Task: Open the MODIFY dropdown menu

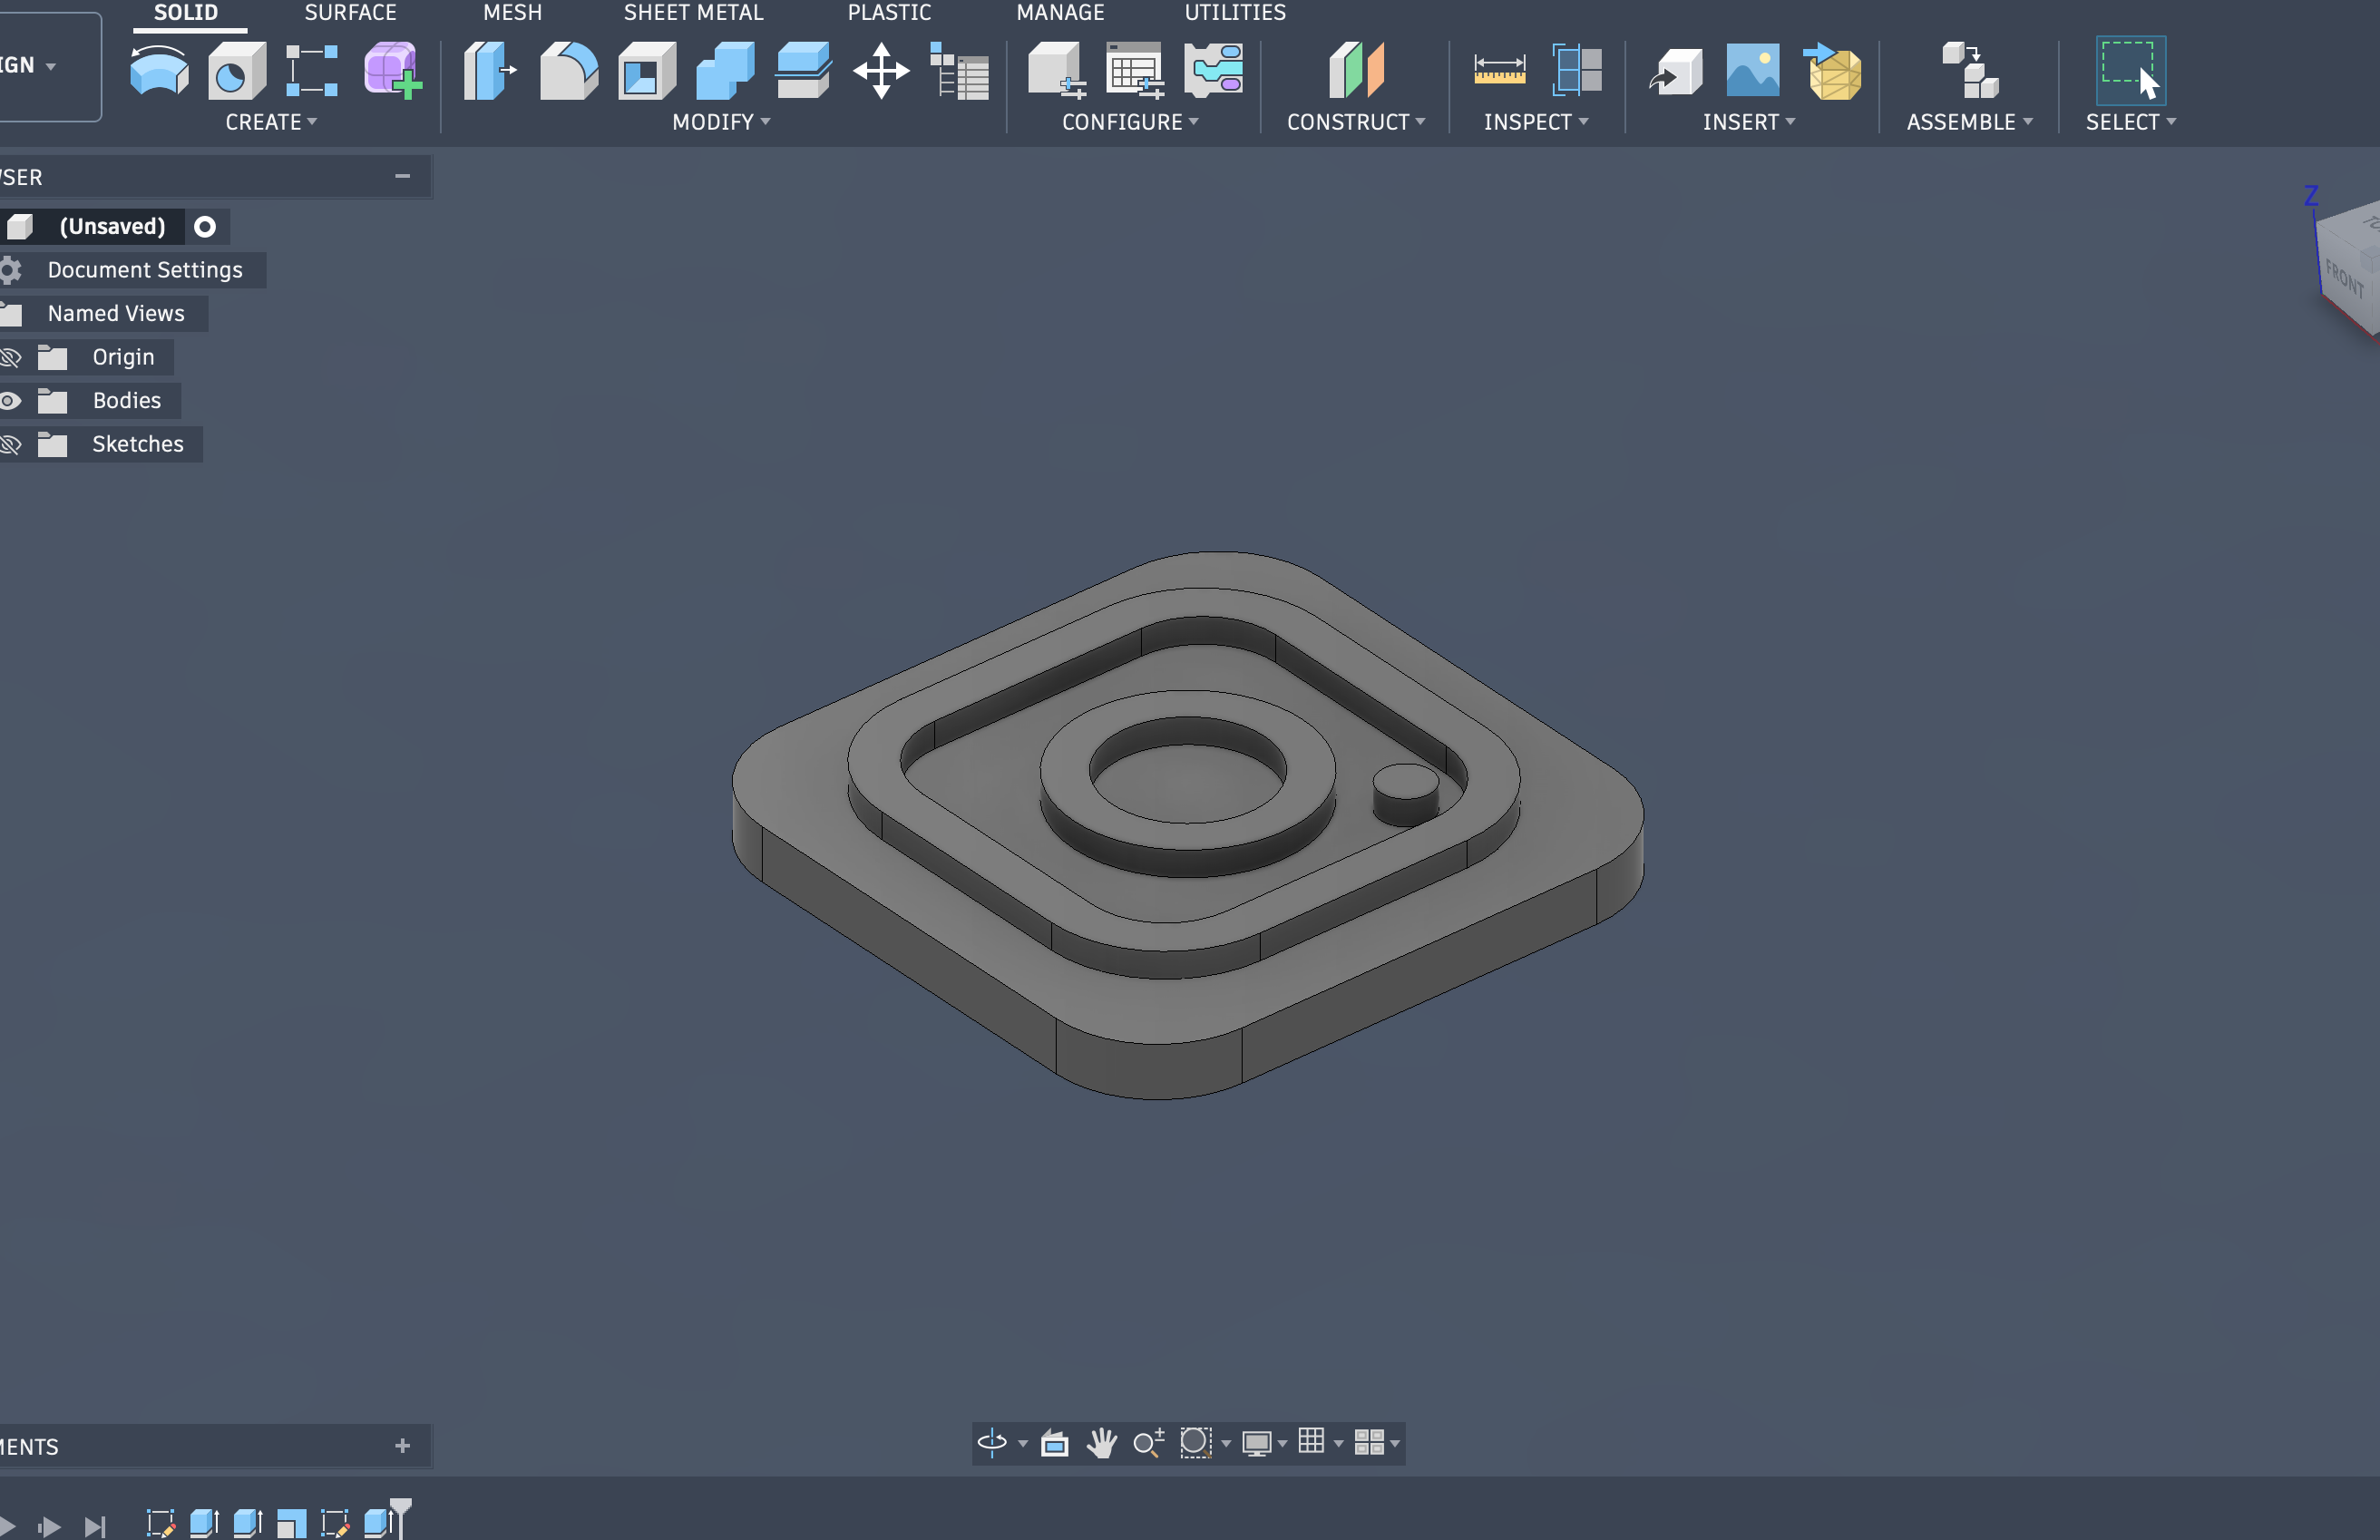Action: click(721, 122)
